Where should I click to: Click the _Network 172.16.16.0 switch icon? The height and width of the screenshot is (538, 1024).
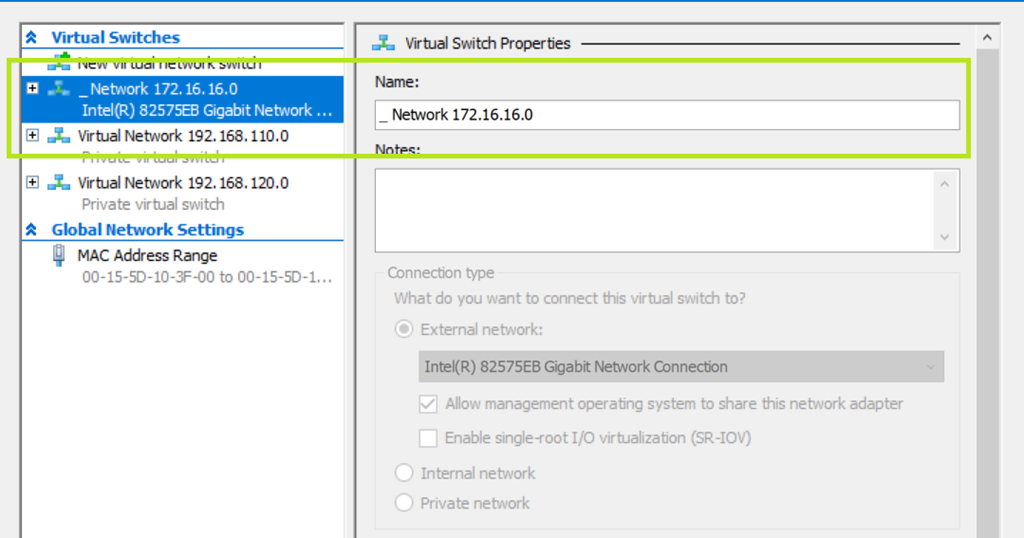(x=59, y=89)
